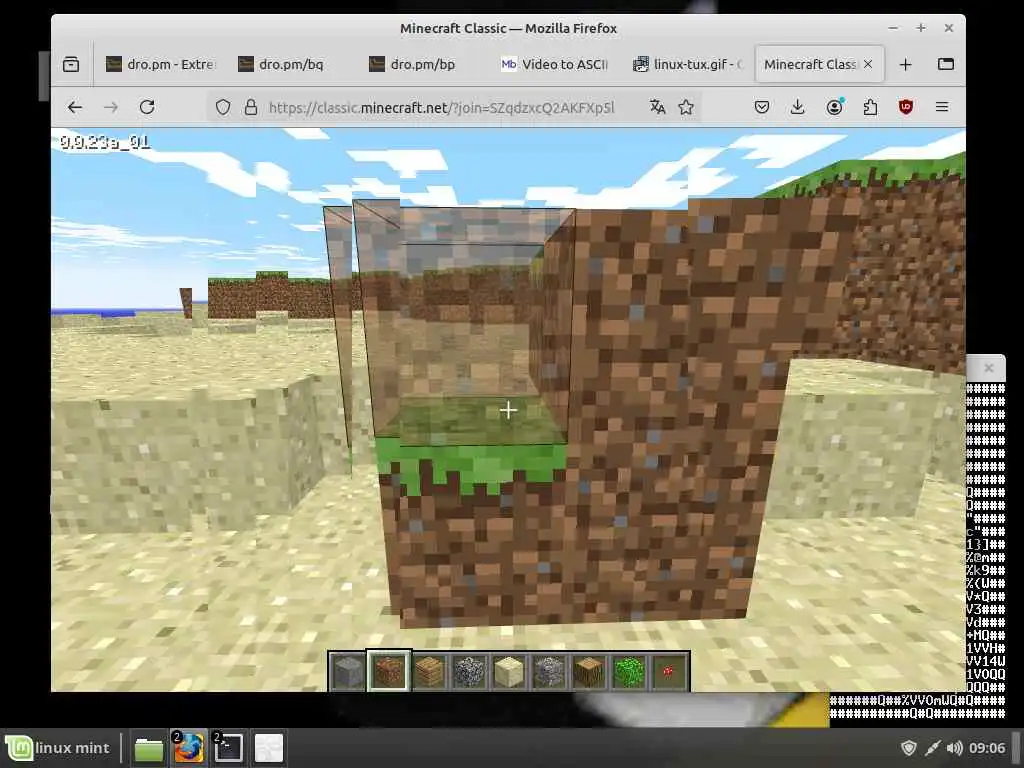Close the Minecraft Classic tab
Screen dimensions: 1024x768
coord(868,64)
